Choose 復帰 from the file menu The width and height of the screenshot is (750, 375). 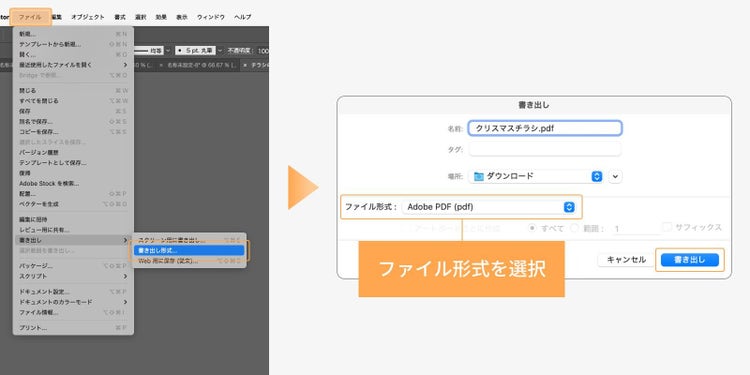pyautogui.click(x=73, y=173)
